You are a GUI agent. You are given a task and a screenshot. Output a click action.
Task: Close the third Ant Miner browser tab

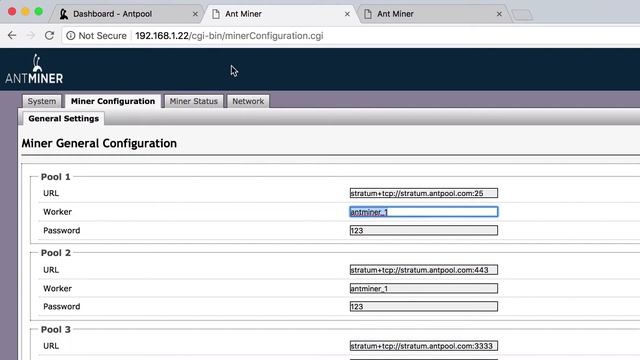click(499, 14)
